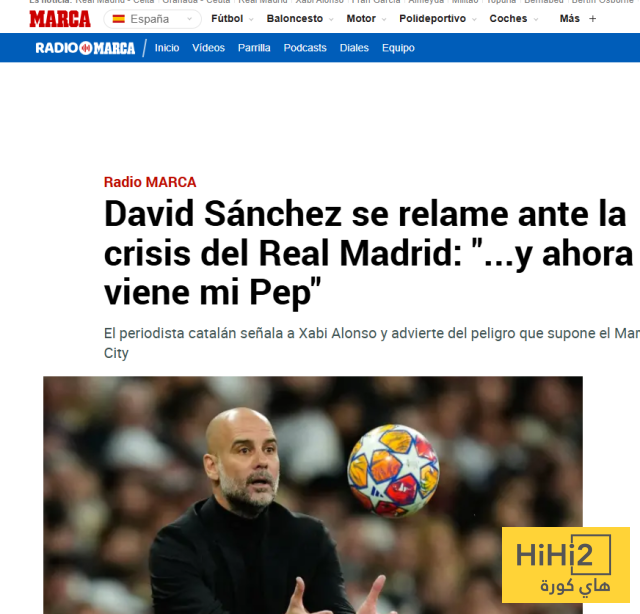Open the Radio MARCA logo link
Viewport: 640px width, 614px height.
click(85, 48)
